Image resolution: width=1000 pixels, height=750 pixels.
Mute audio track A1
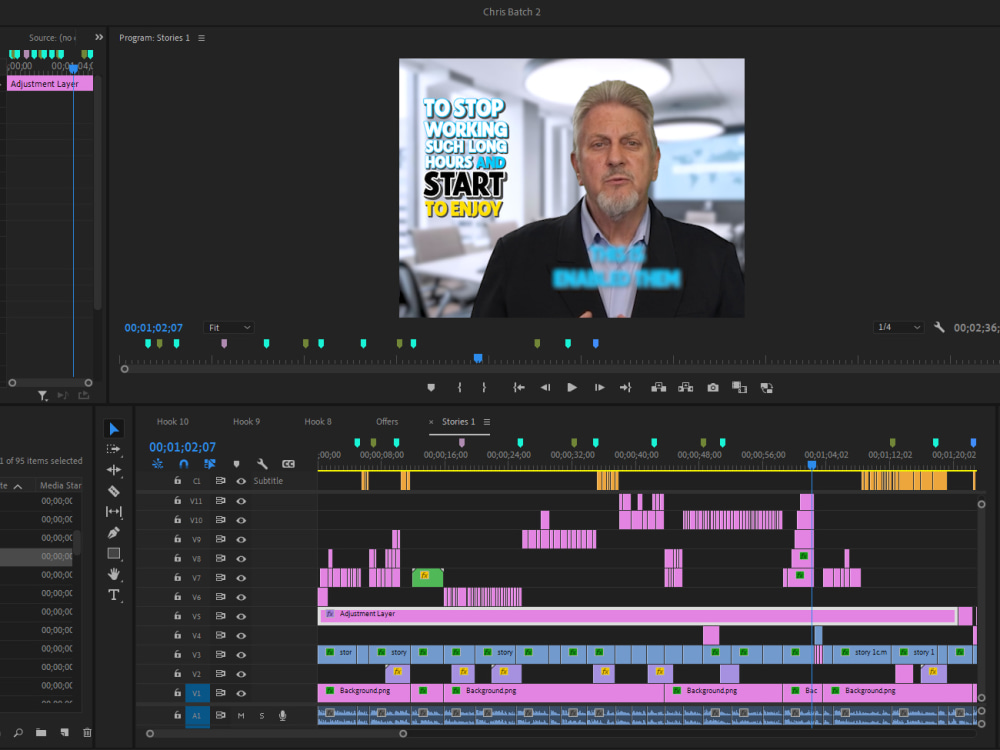pos(241,716)
